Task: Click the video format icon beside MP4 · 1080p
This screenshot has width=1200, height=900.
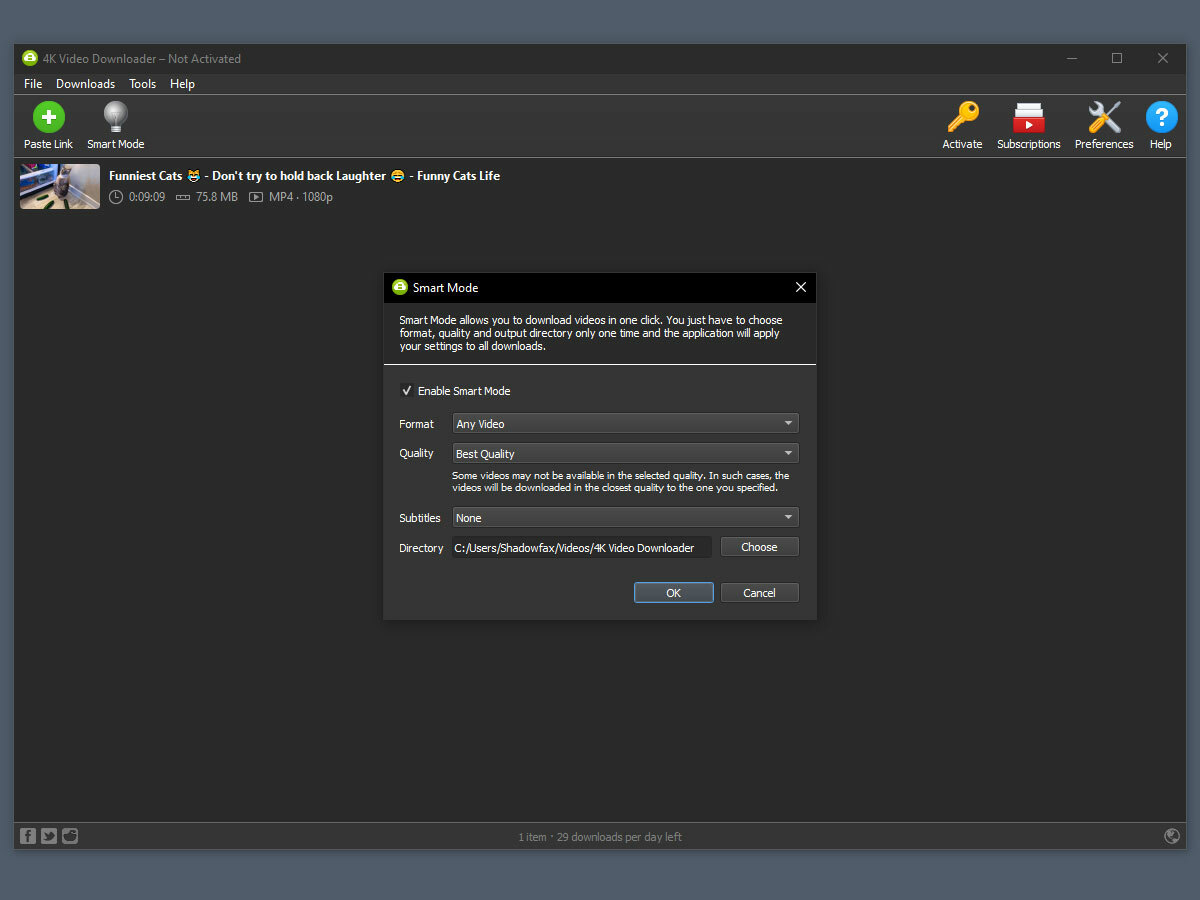Action: 256,197
